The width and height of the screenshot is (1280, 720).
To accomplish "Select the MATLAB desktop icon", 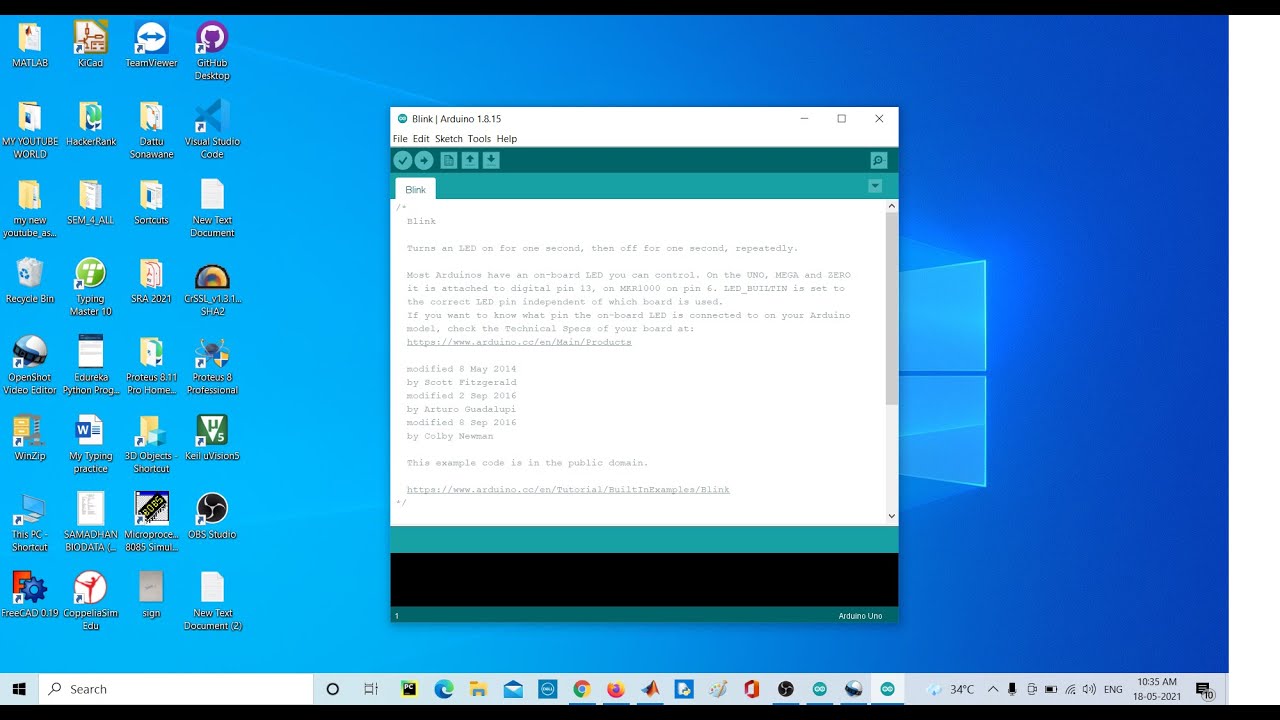I will (x=30, y=45).
